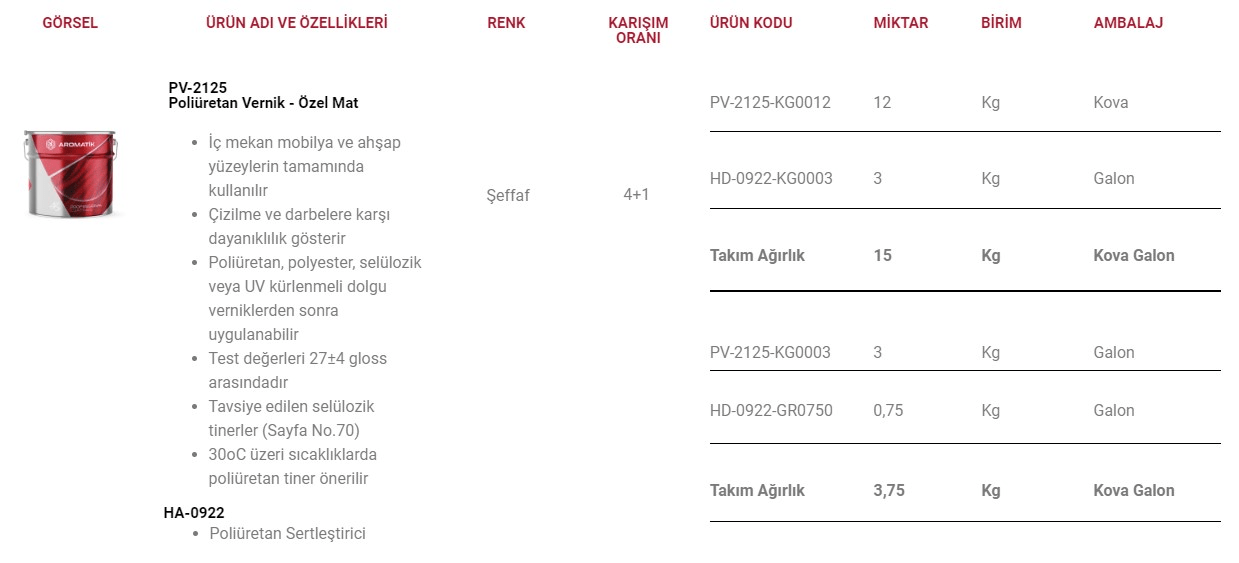Click the GÖRSEL column header
This screenshot has height=563, width=1239.
point(70,22)
